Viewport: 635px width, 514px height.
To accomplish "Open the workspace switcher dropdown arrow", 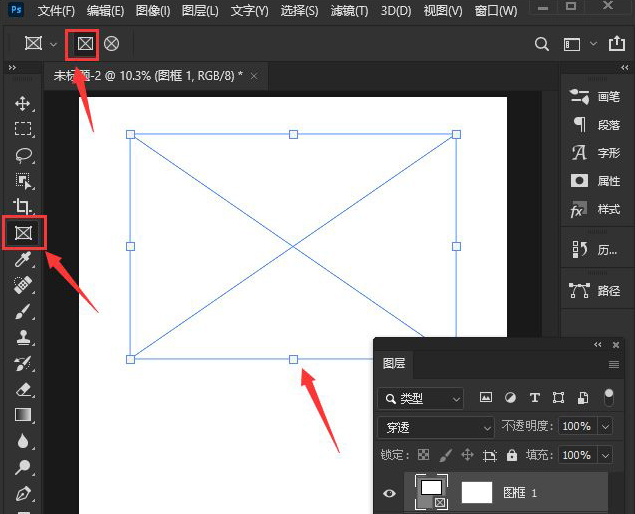I will [594, 43].
